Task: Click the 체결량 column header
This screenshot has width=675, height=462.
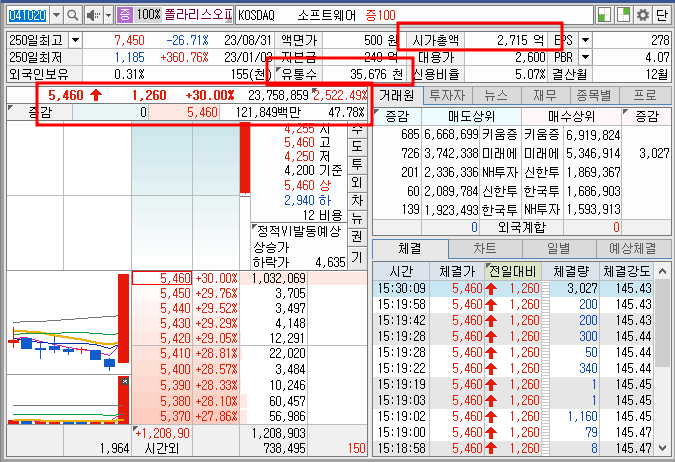Action: point(570,271)
